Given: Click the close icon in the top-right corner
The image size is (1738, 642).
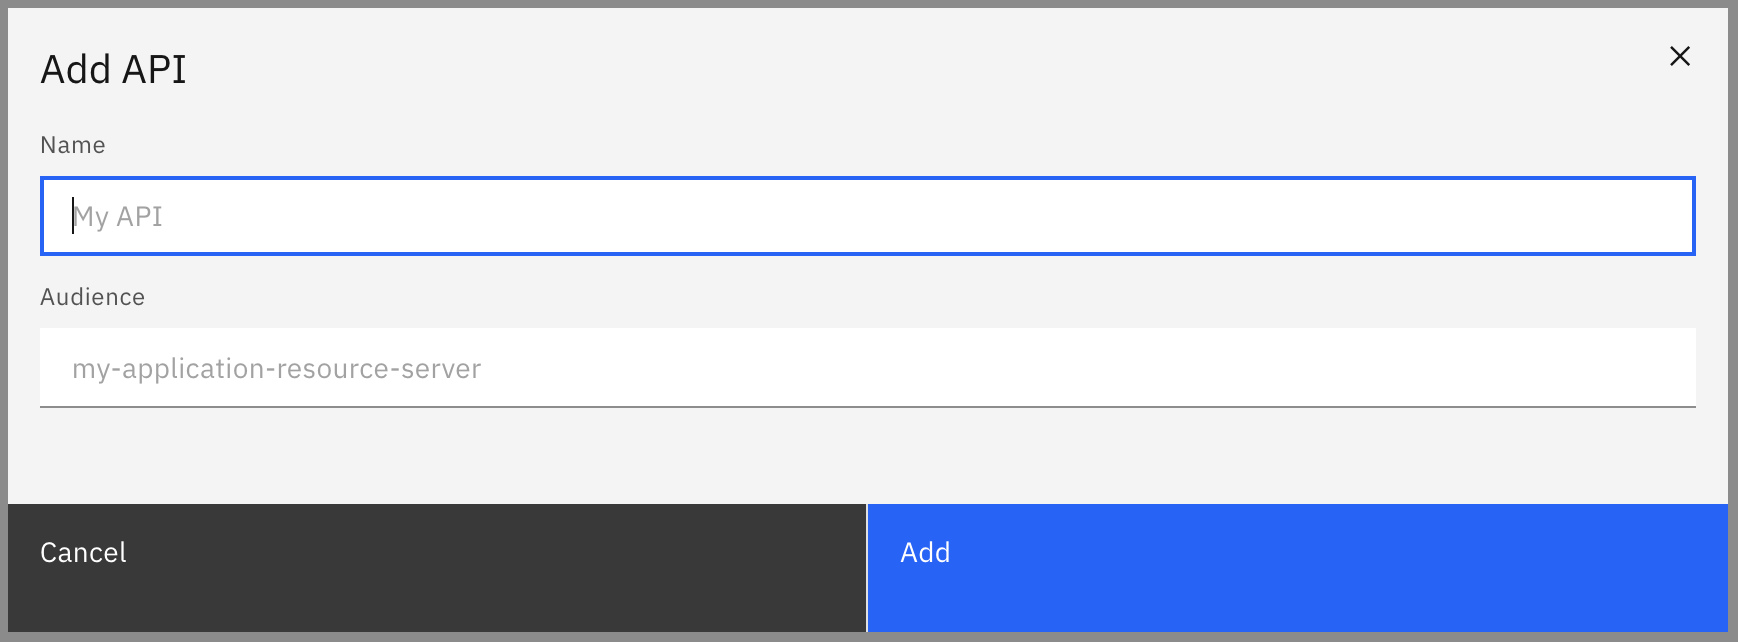Looking at the screenshot, I should coord(1680,57).
